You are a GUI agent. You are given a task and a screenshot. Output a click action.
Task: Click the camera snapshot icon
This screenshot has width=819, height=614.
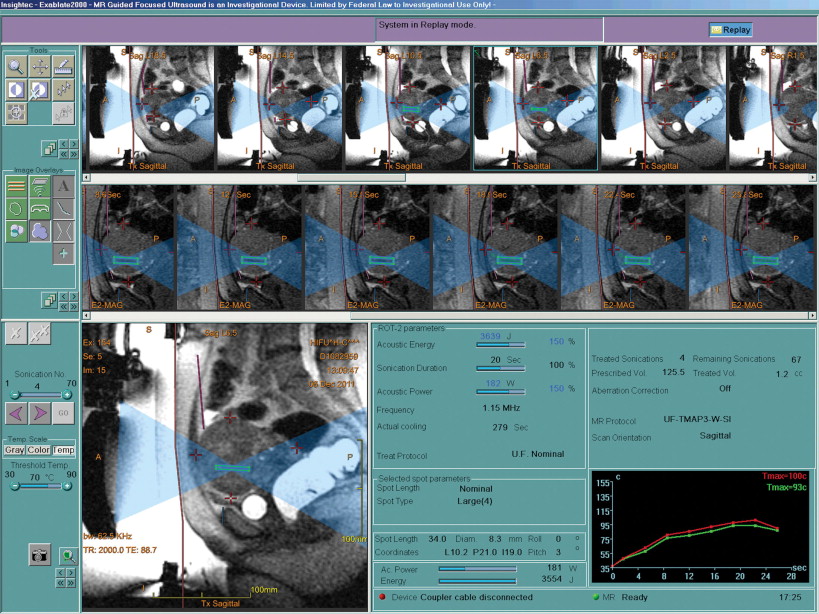click(x=39, y=556)
